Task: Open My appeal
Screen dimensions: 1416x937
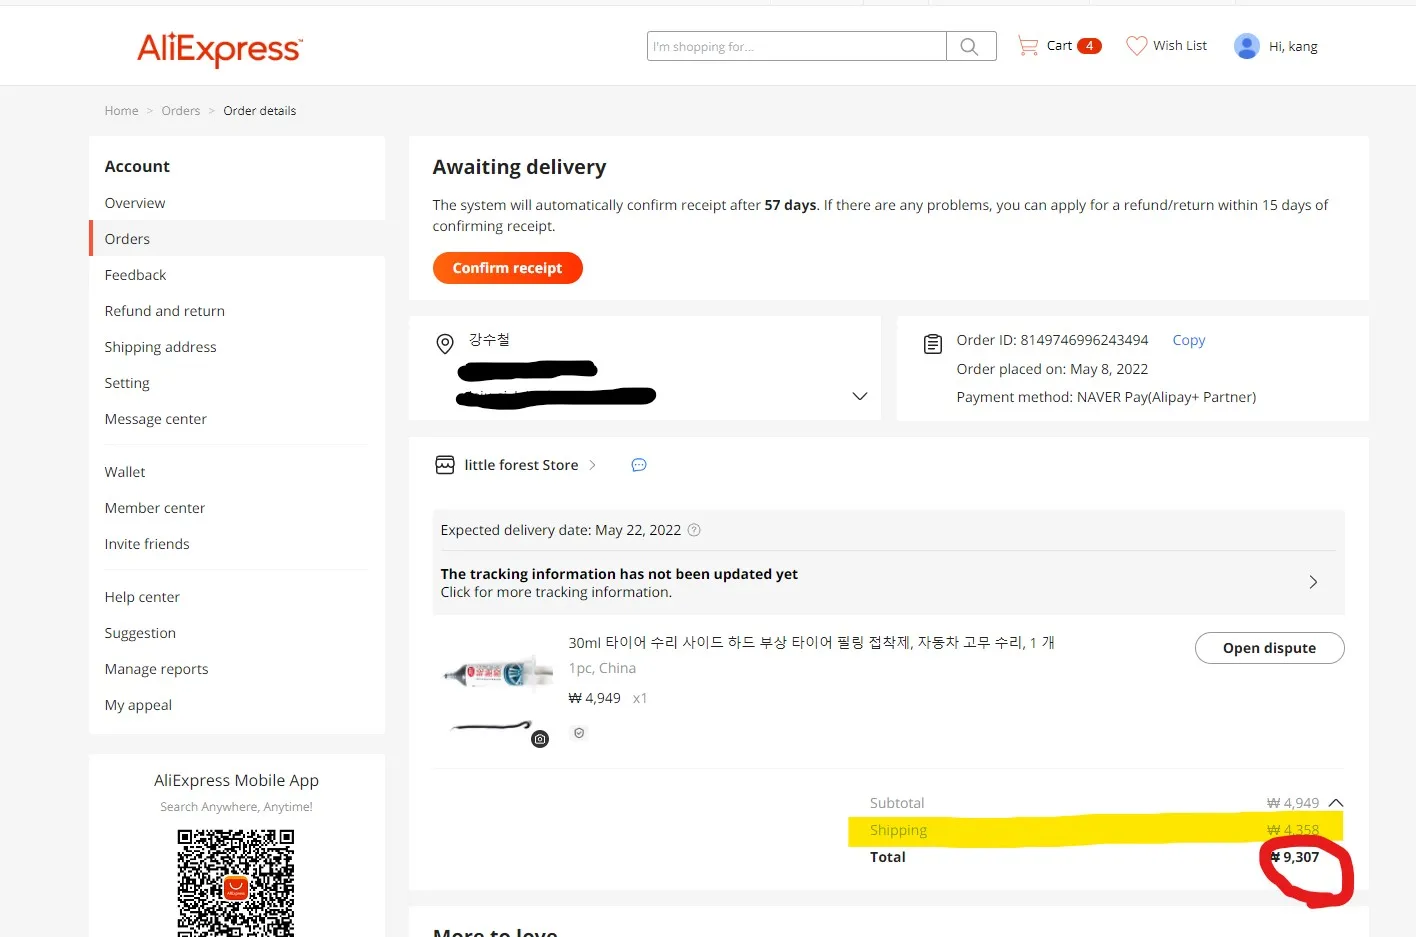Action: 138,705
